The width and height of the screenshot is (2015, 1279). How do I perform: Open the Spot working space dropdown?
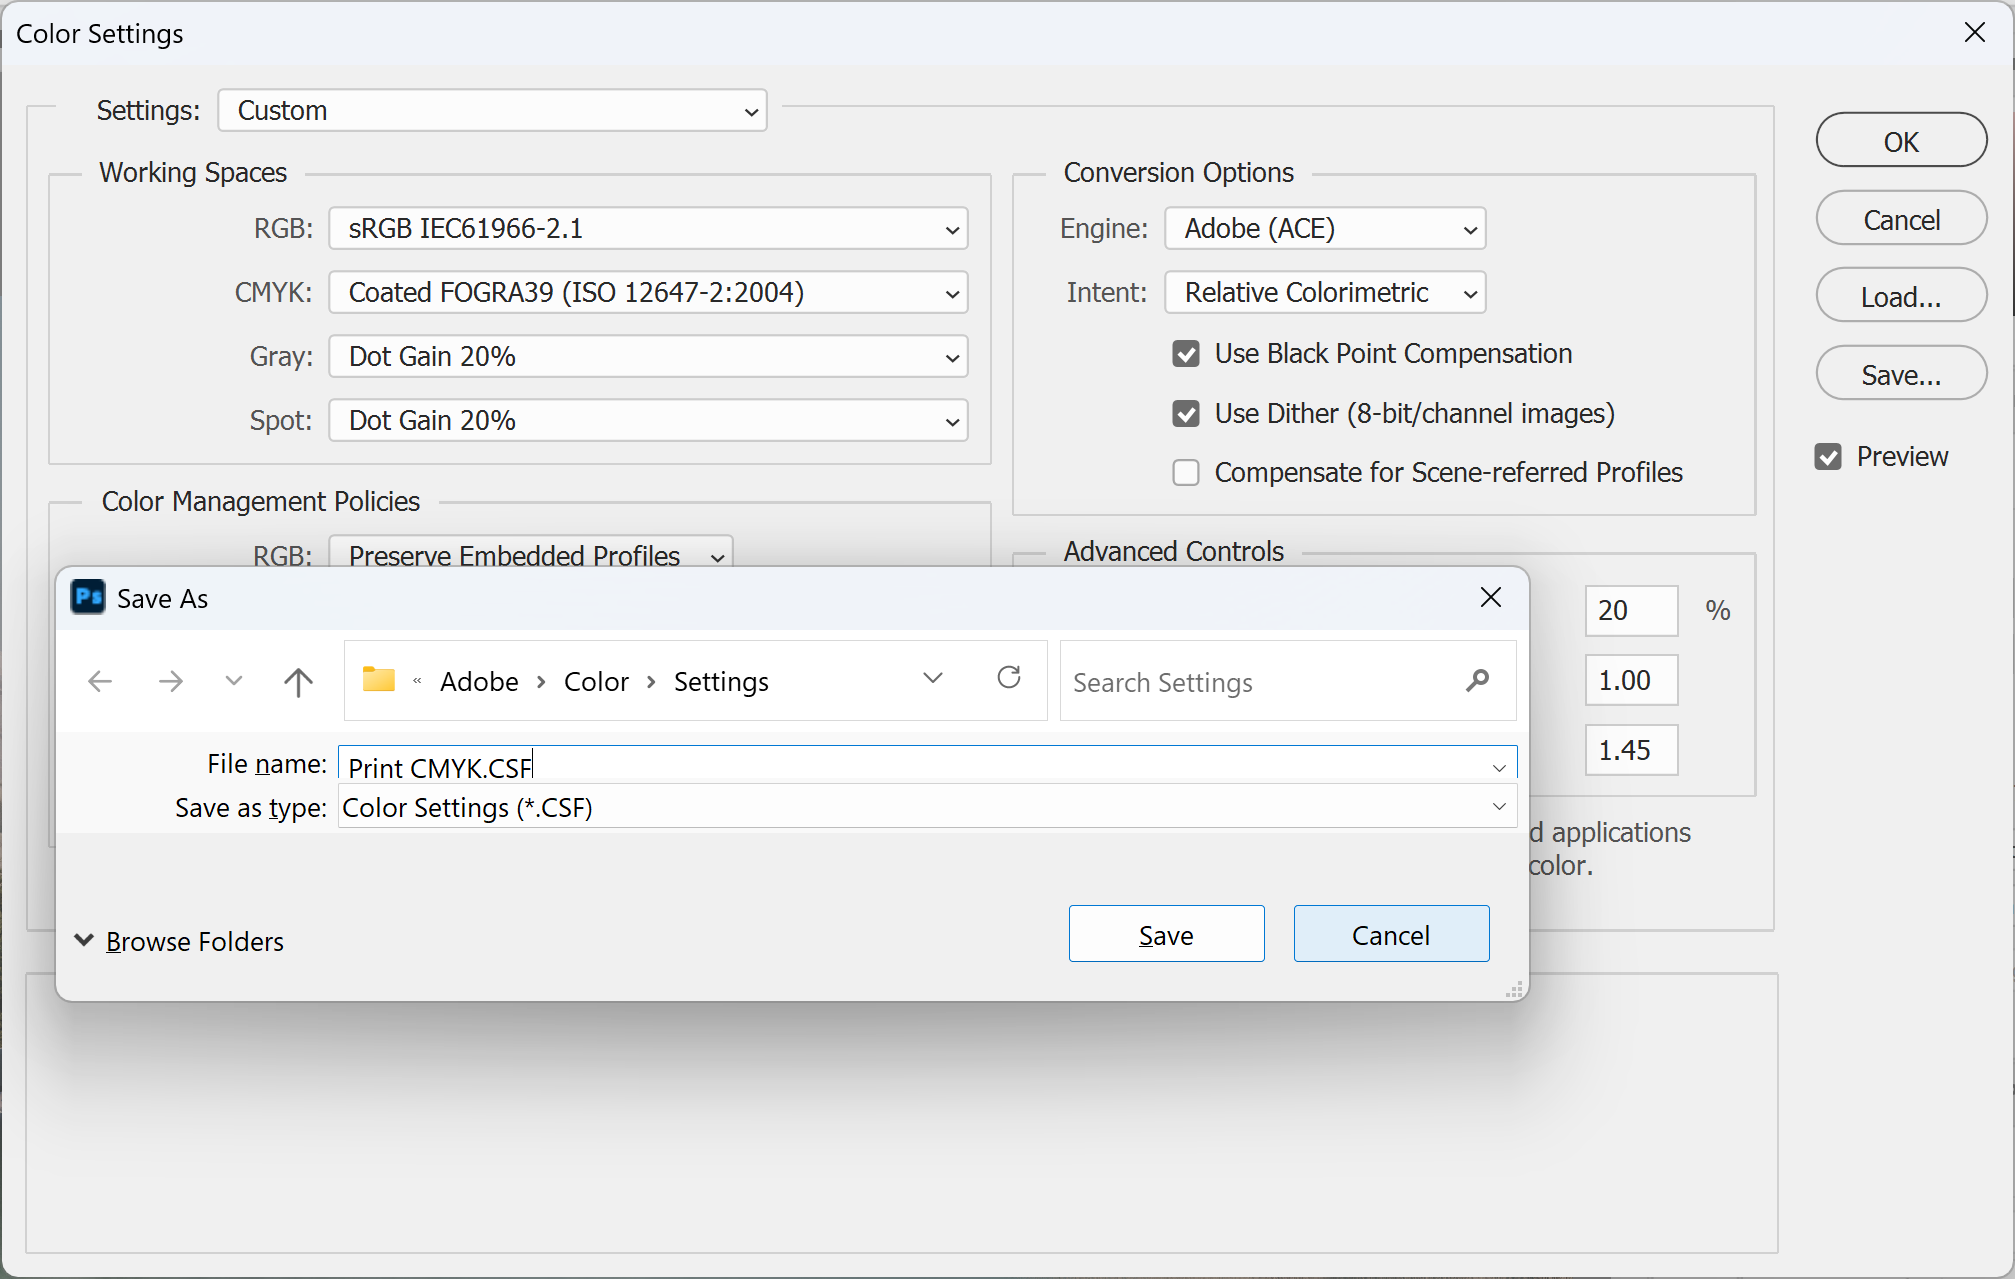tap(648, 421)
